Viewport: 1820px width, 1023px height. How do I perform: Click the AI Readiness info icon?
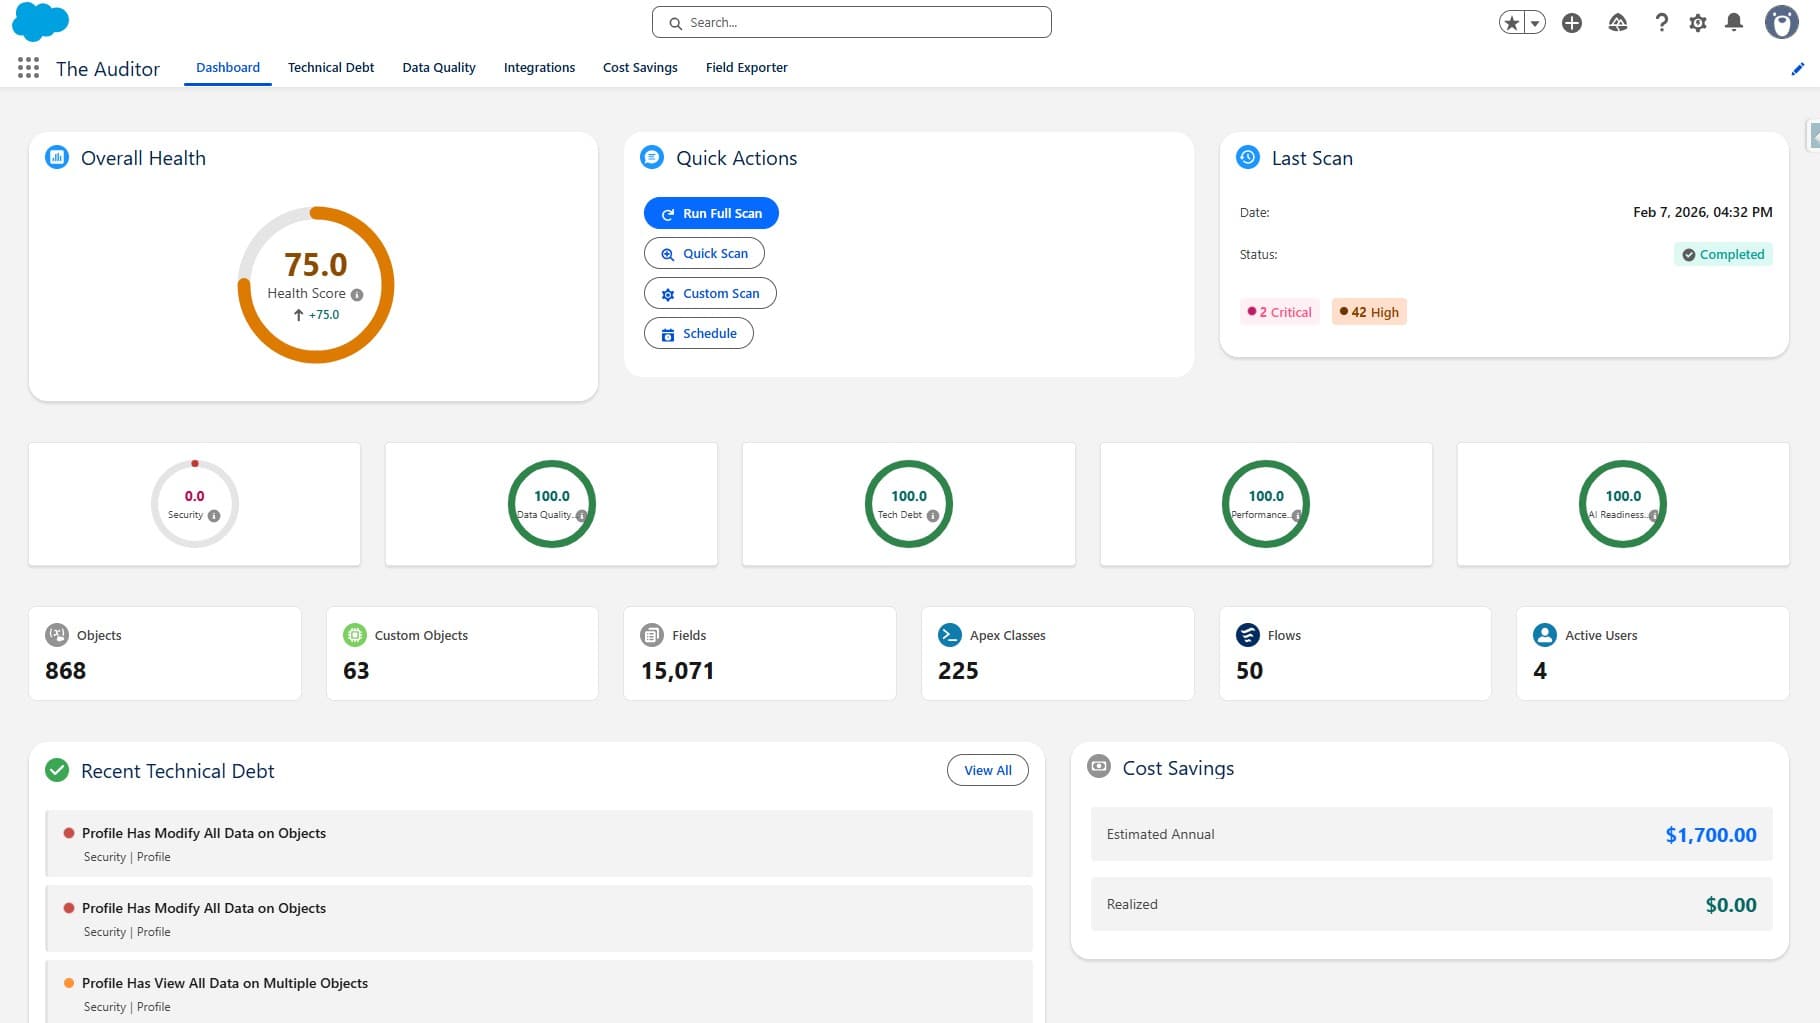1654,516
